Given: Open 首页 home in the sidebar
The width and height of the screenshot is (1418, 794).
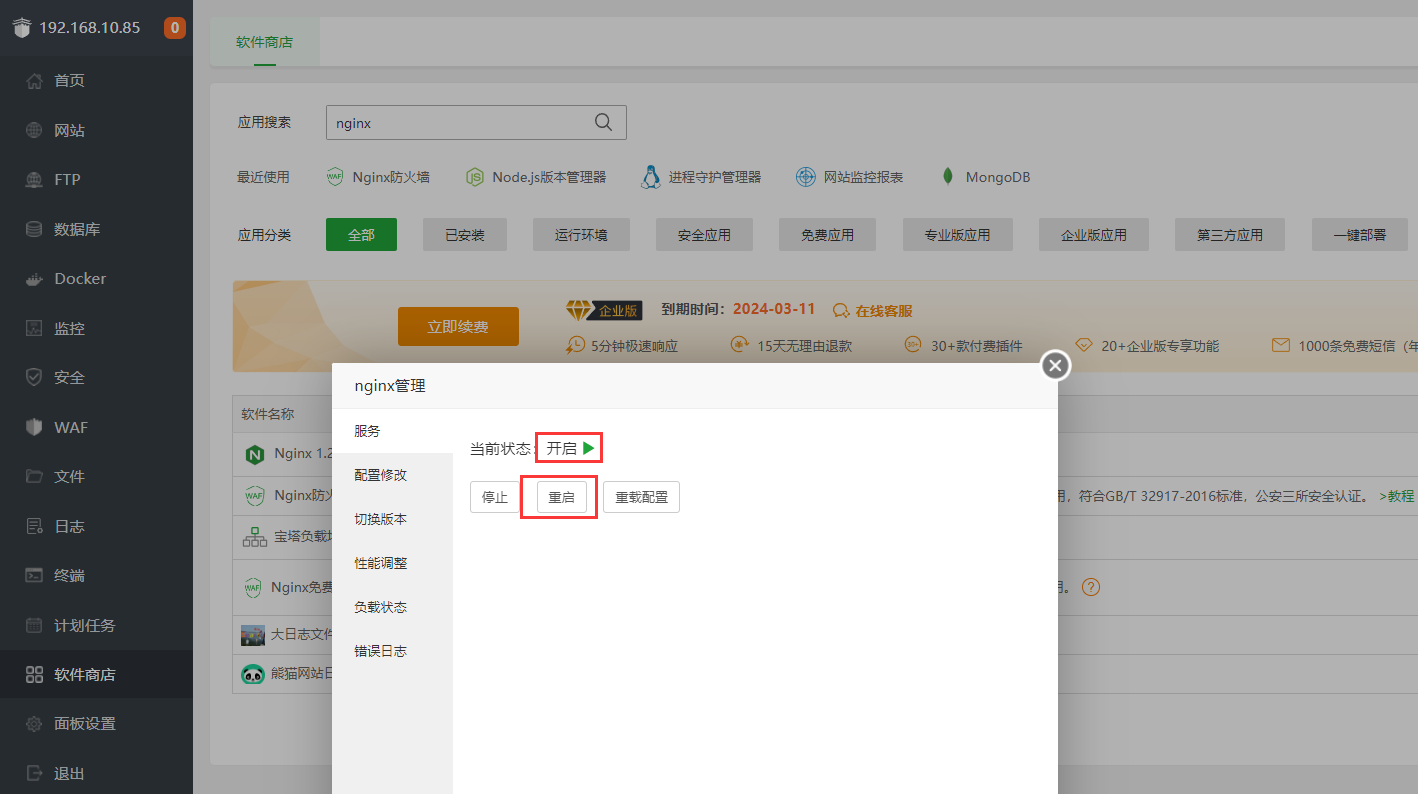Looking at the screenshot, I should click(x=96, y=81).
